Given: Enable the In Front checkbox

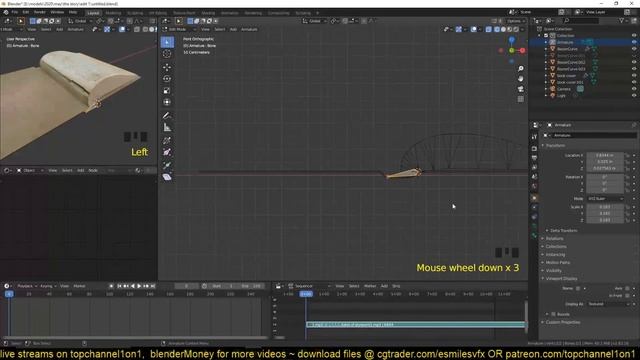Looking at the screenshot, I should (627, 296).
